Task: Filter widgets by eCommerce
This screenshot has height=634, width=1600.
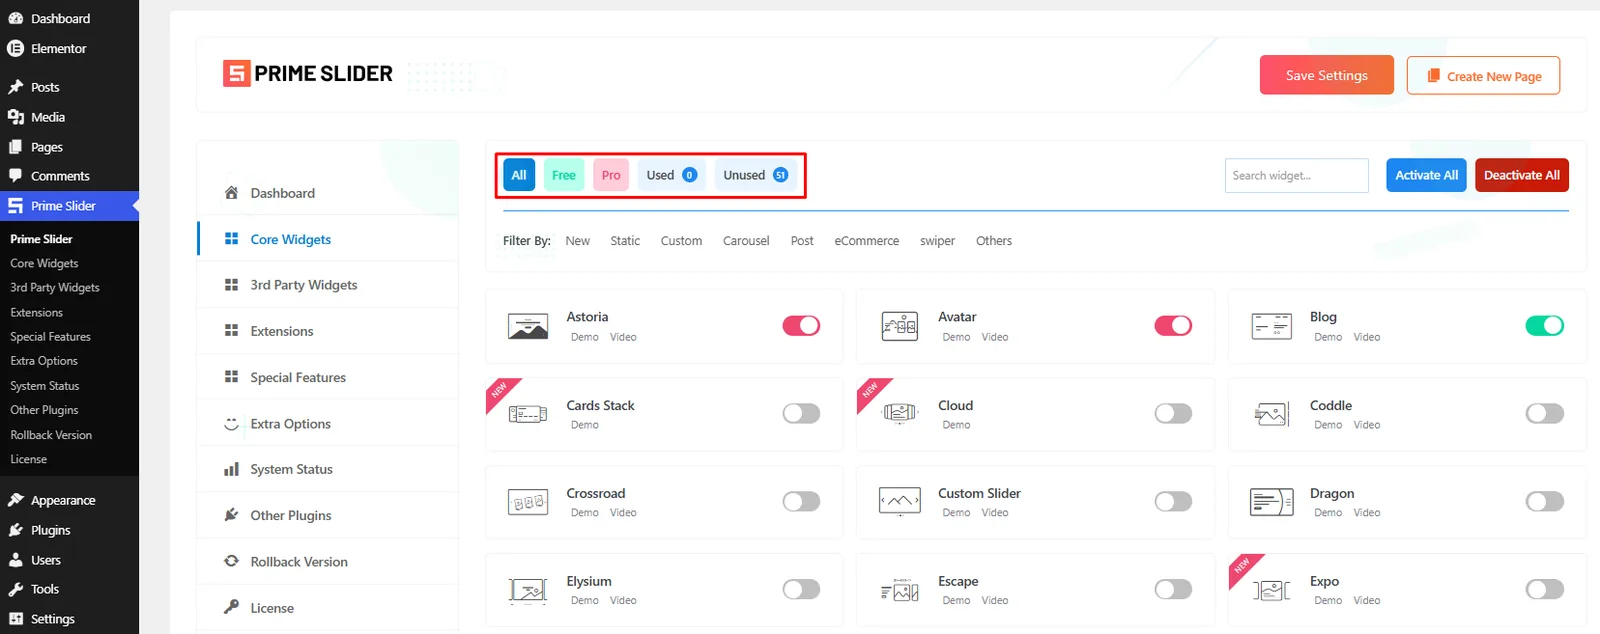Action: tap(866, 241)
